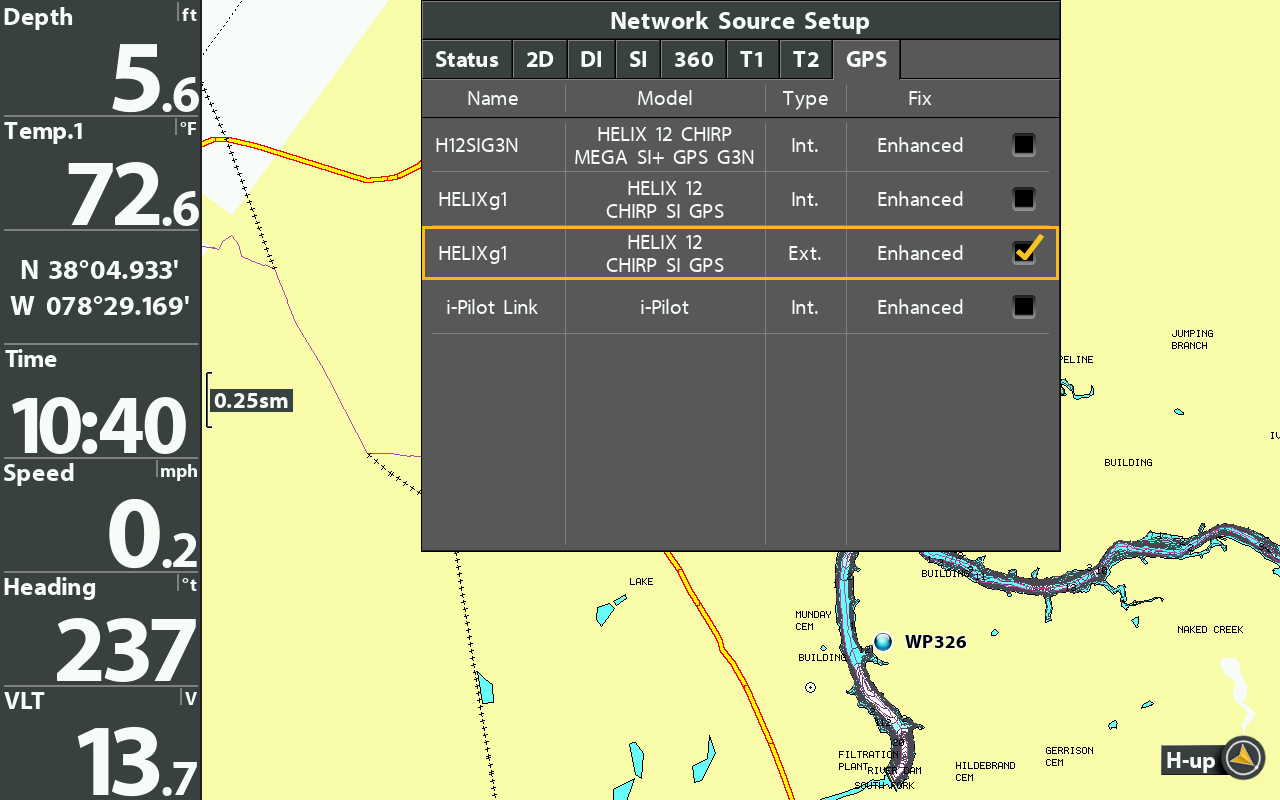The height and width of the screenshot is (800, 1280).
Task: Uncheck the HELIXg1 Ext. GPS source checkbox
Action: (1025, 251)
